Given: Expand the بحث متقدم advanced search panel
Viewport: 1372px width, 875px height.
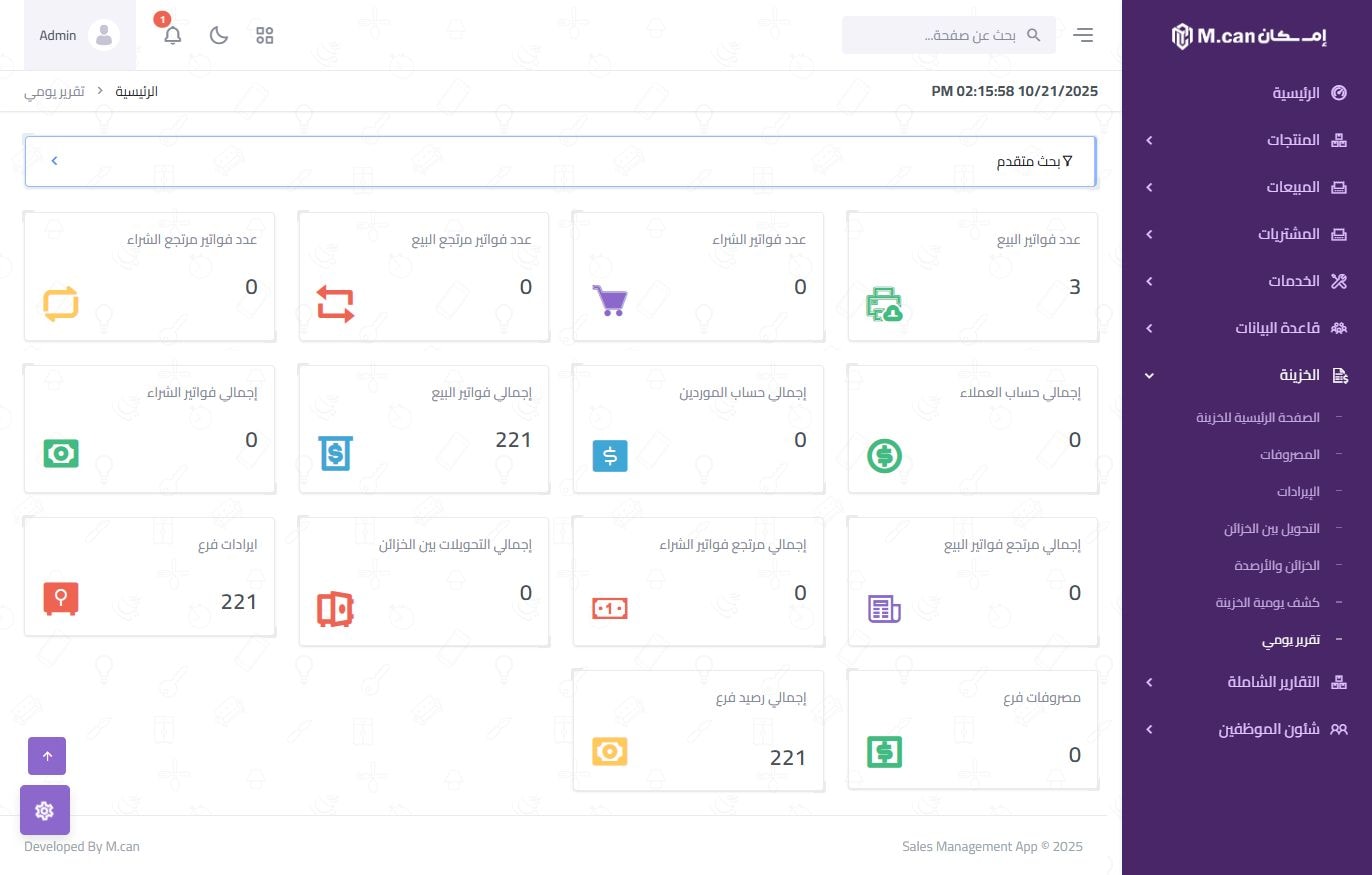Looking at the screenshot, I should [560, 161].
